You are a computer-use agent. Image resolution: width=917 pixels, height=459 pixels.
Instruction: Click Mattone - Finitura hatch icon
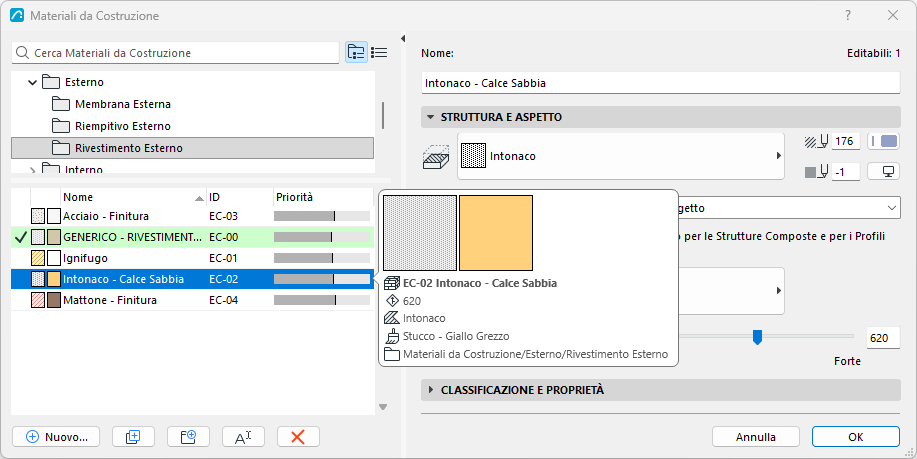click(x=38, y=301)
